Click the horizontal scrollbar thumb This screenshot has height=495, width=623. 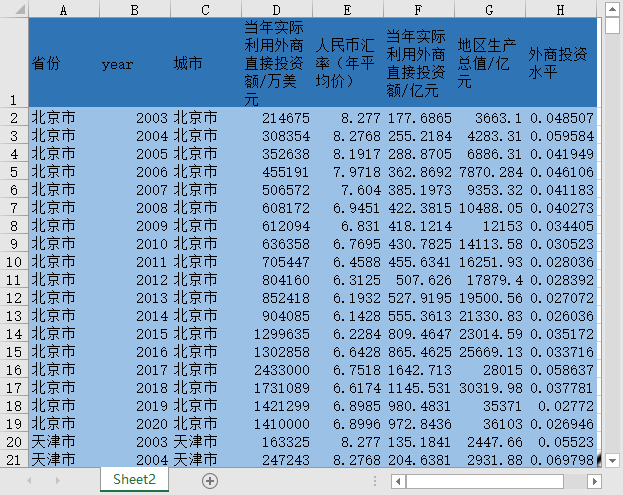(x=485, y=481)
